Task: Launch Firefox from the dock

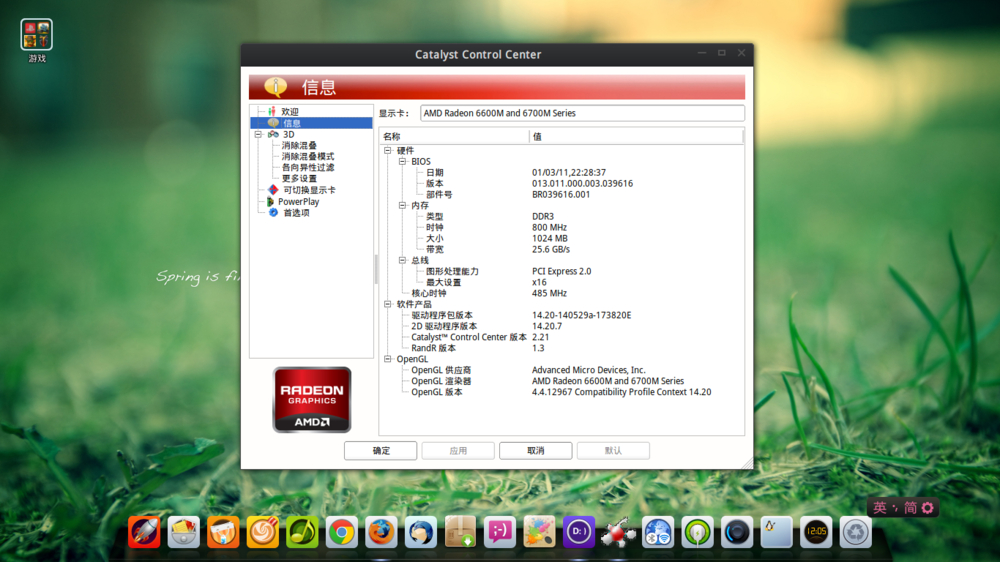Action: [381, 532]
